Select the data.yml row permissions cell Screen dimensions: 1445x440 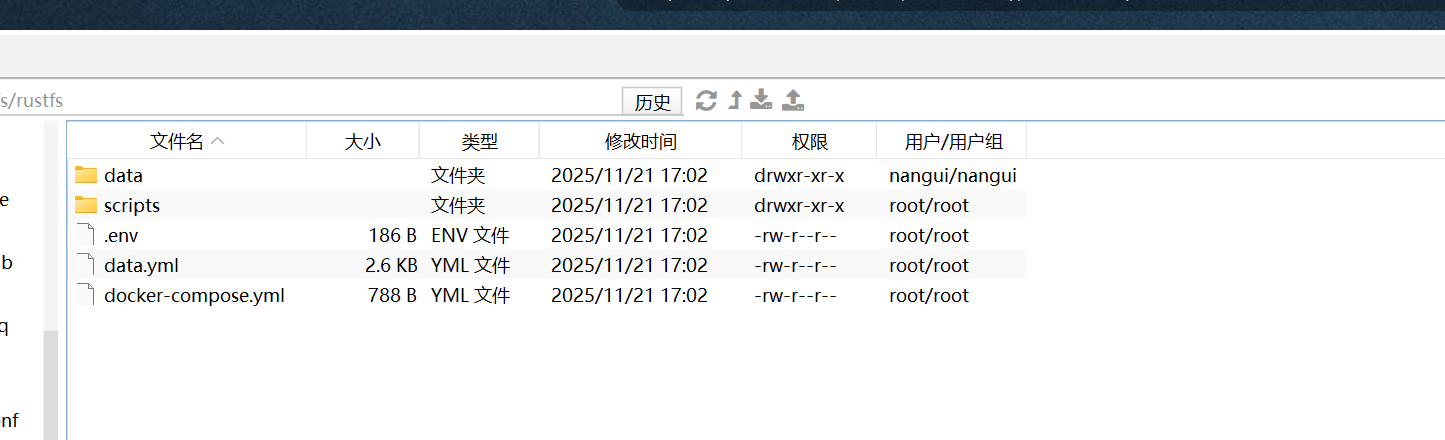point(795,266)
